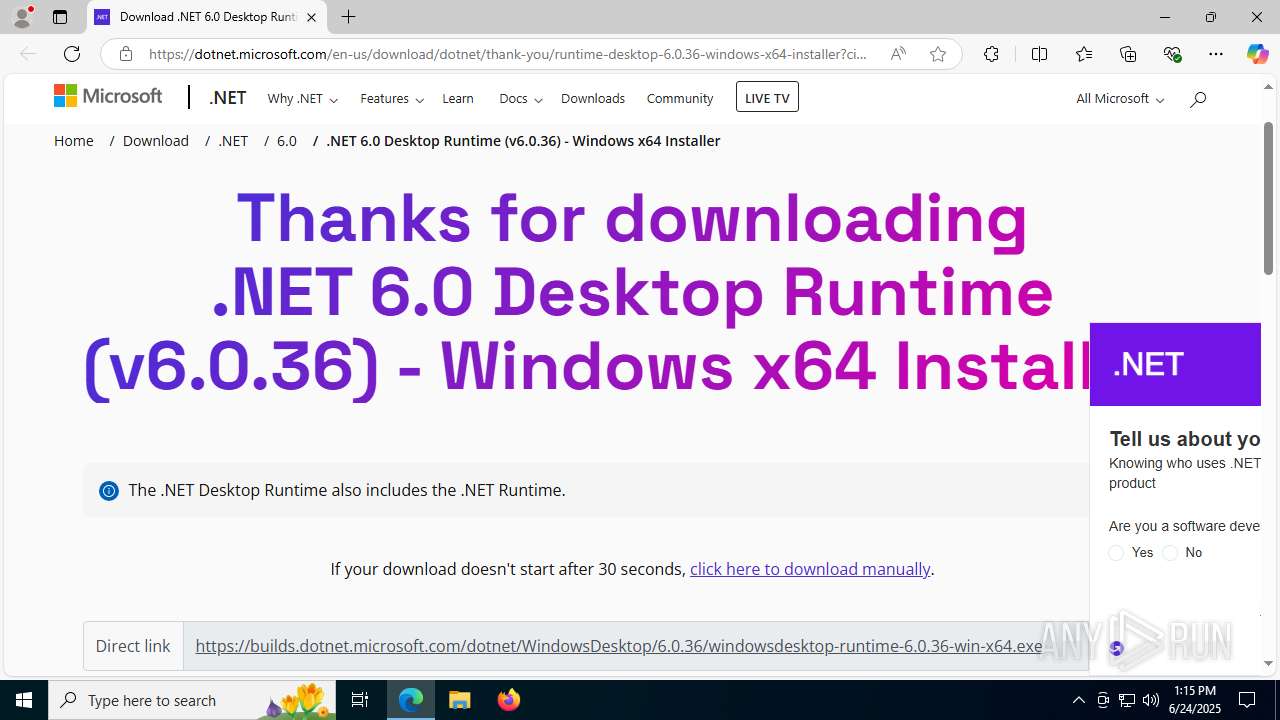Open Collections icon
Screen dimensions: 1280x720
click(1128, 54)
